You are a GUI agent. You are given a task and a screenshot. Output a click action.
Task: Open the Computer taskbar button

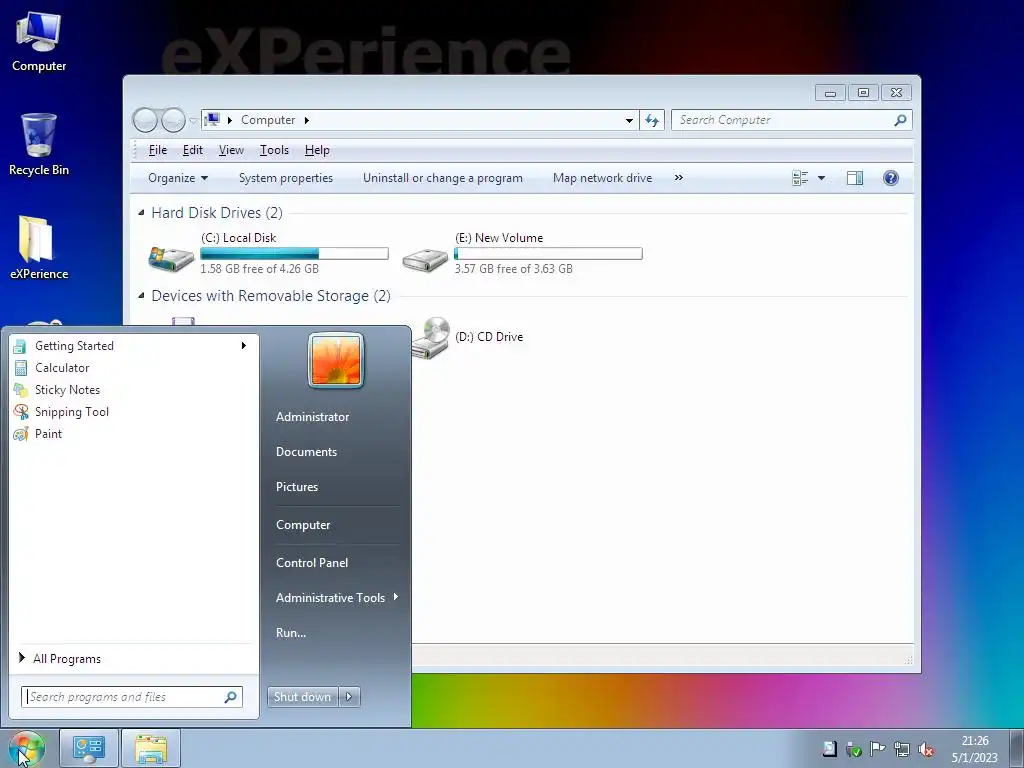89,748
